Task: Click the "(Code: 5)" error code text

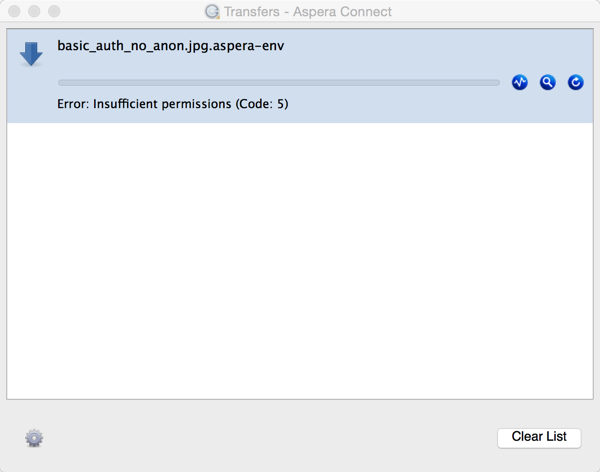Action: (262, 104)
